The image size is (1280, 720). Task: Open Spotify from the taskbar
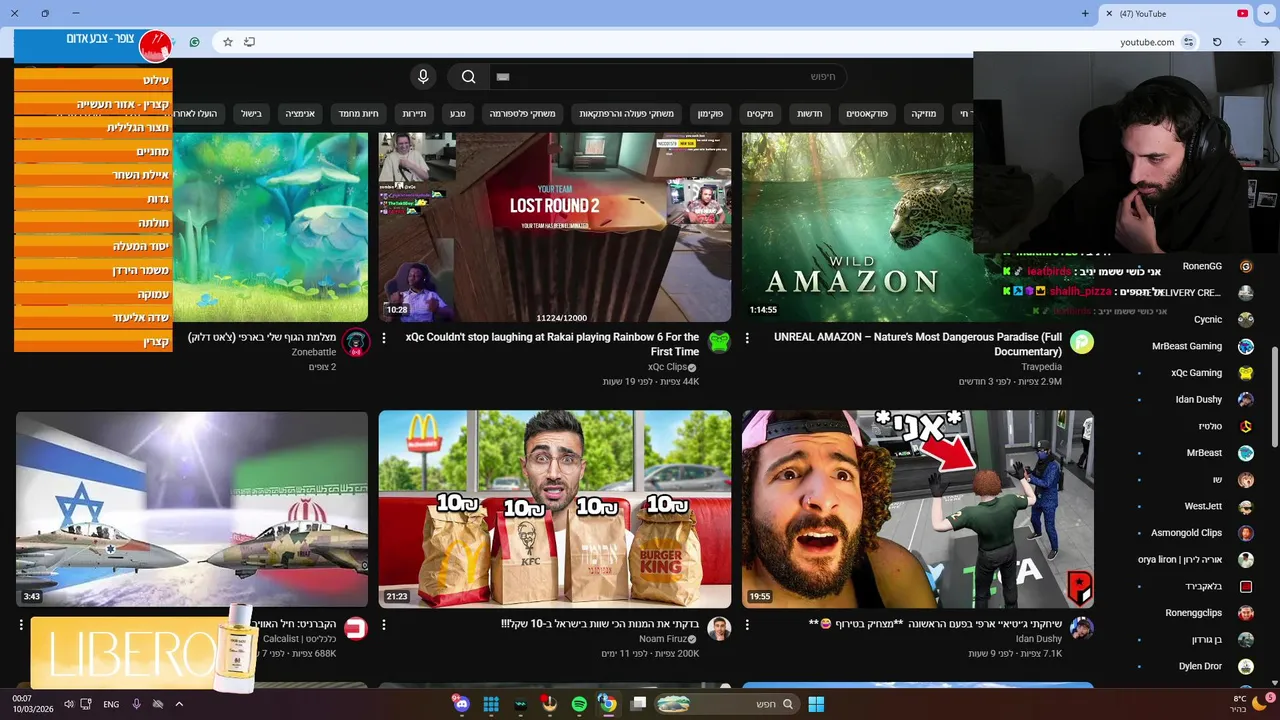pyautogui.click(x=579, y=704)
